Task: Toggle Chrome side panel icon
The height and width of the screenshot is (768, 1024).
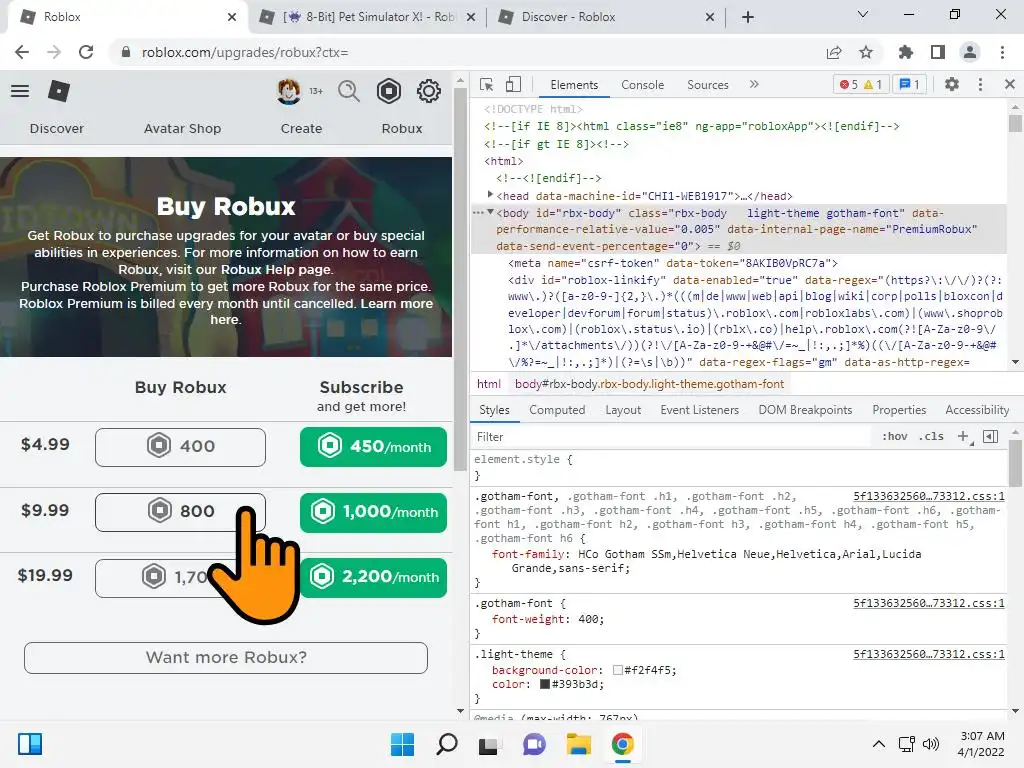Action: pyautogui.click(x=938, y=52)
